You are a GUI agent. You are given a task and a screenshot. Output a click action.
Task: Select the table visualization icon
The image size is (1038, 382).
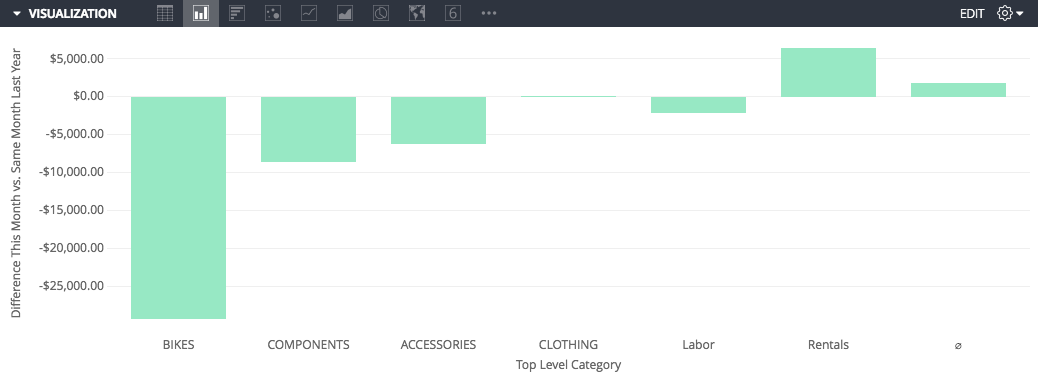(165, 13)
